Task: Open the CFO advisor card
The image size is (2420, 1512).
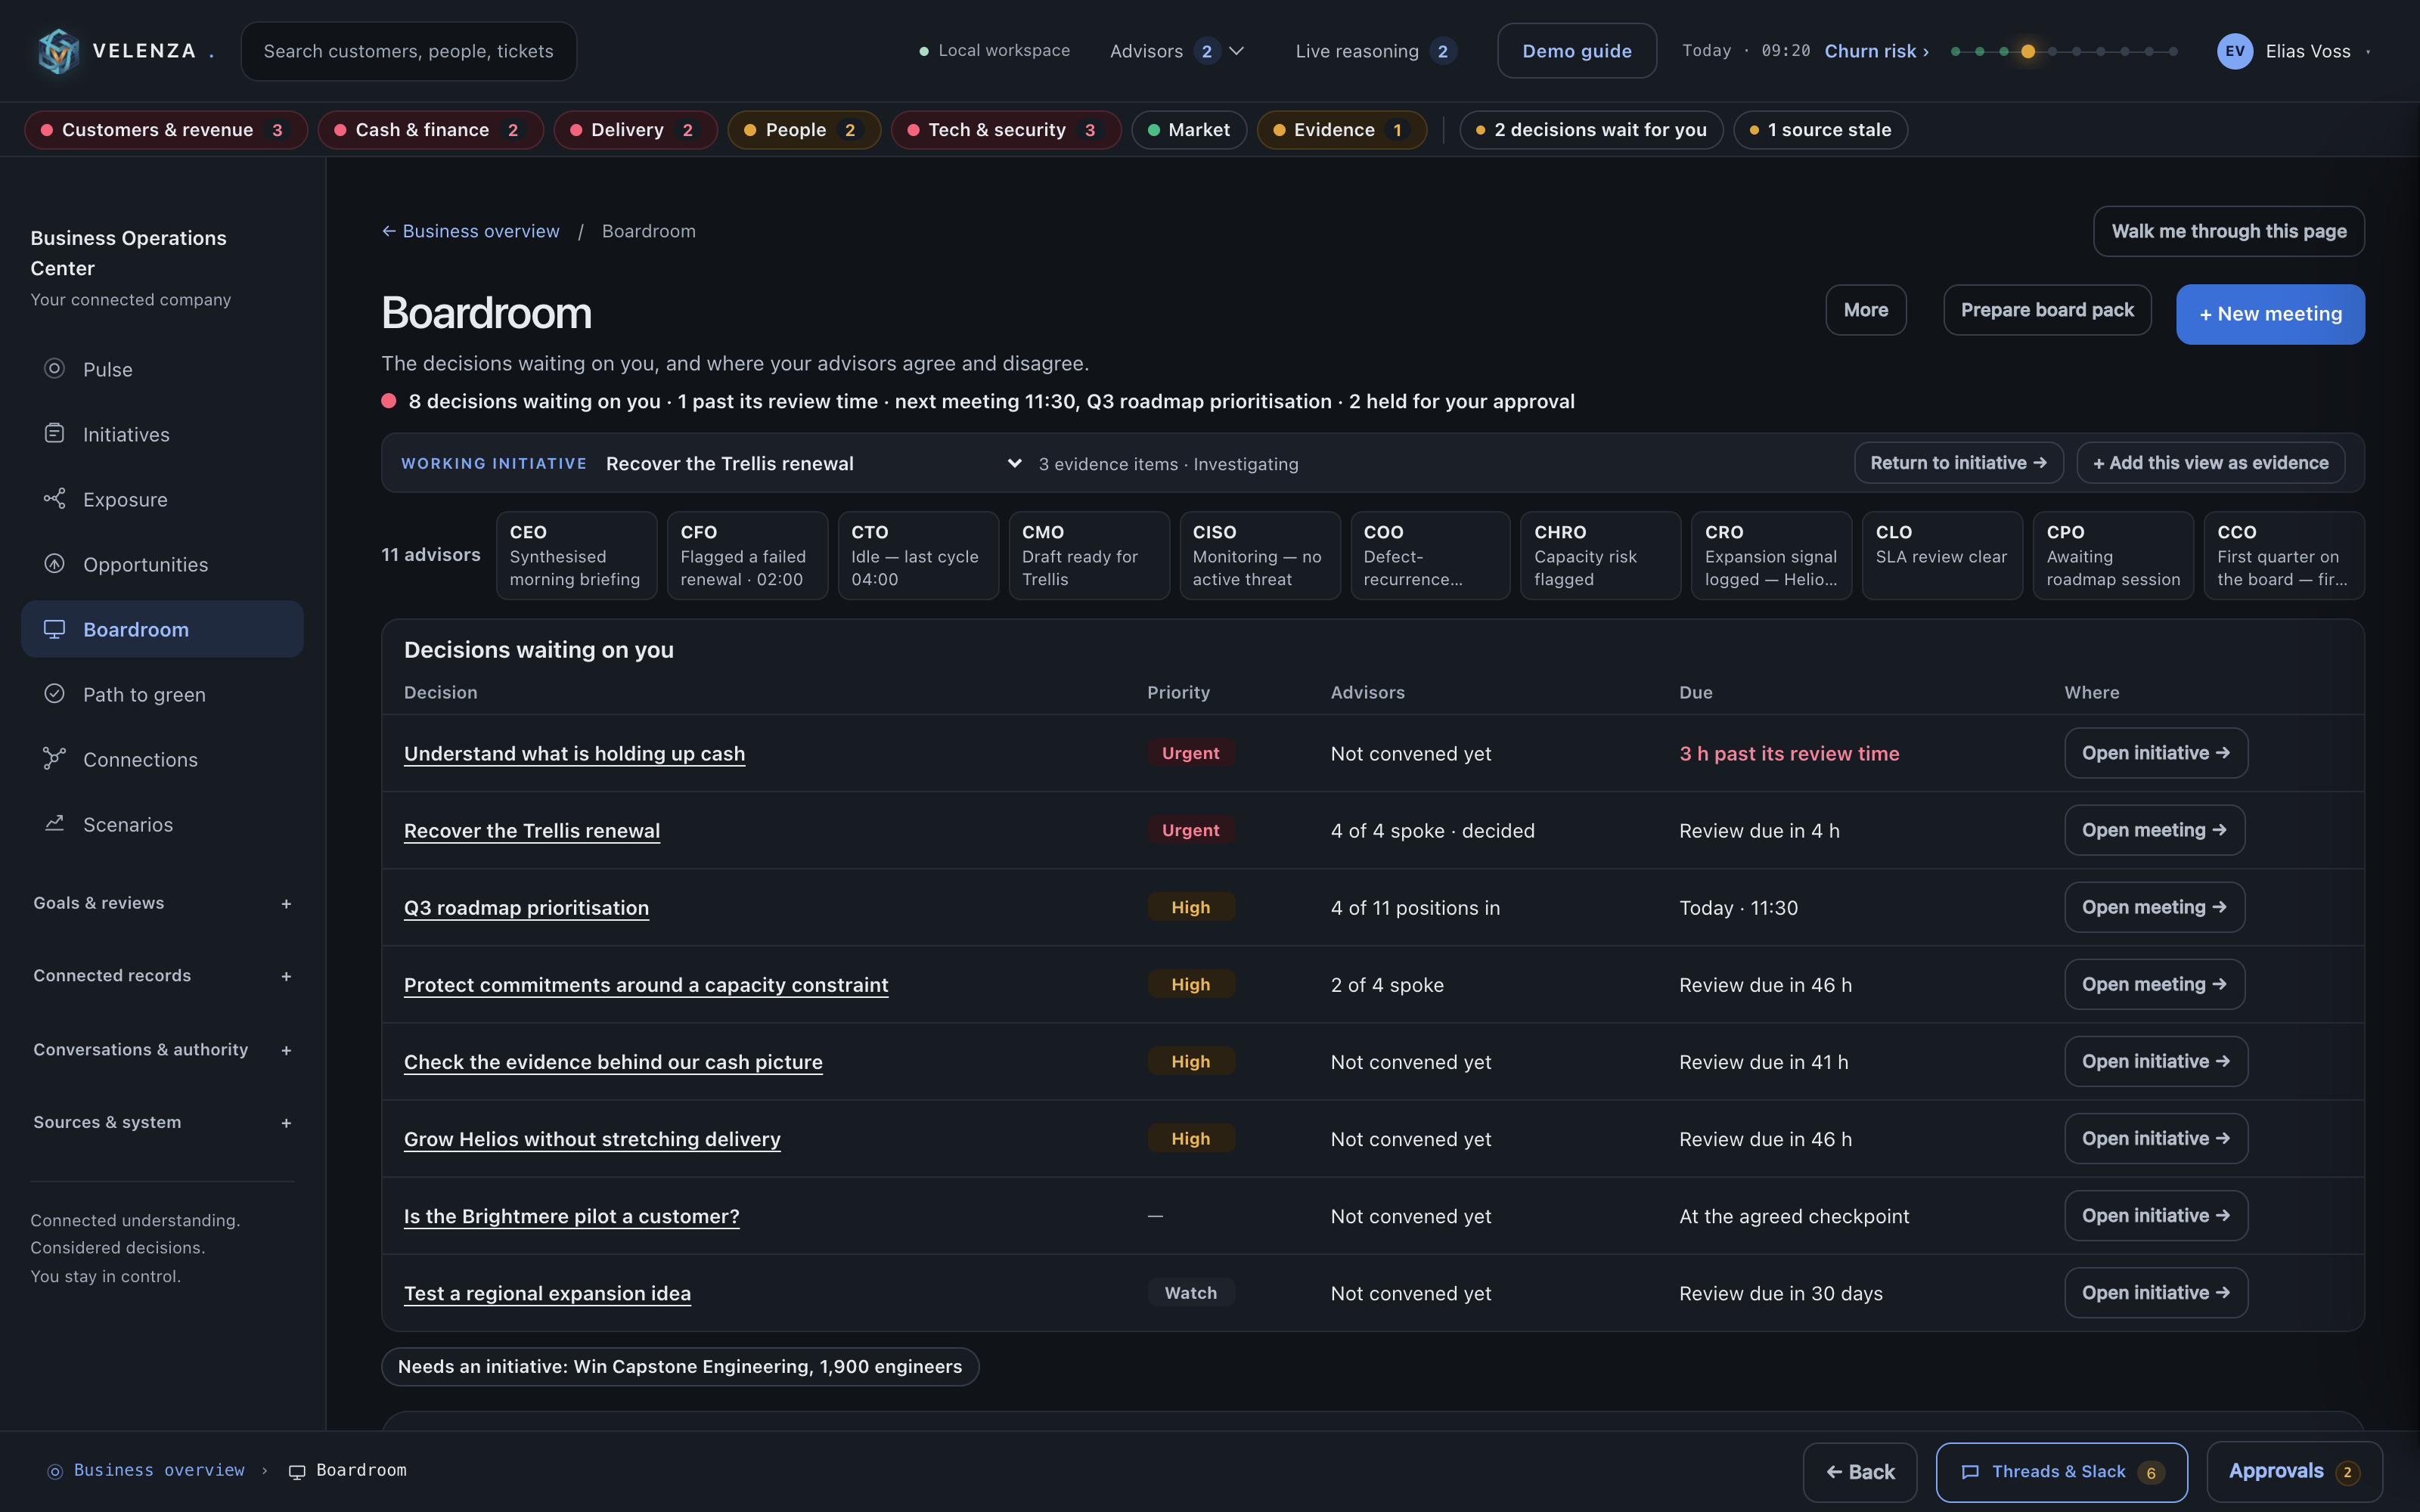Action: [x=747, y=556]
